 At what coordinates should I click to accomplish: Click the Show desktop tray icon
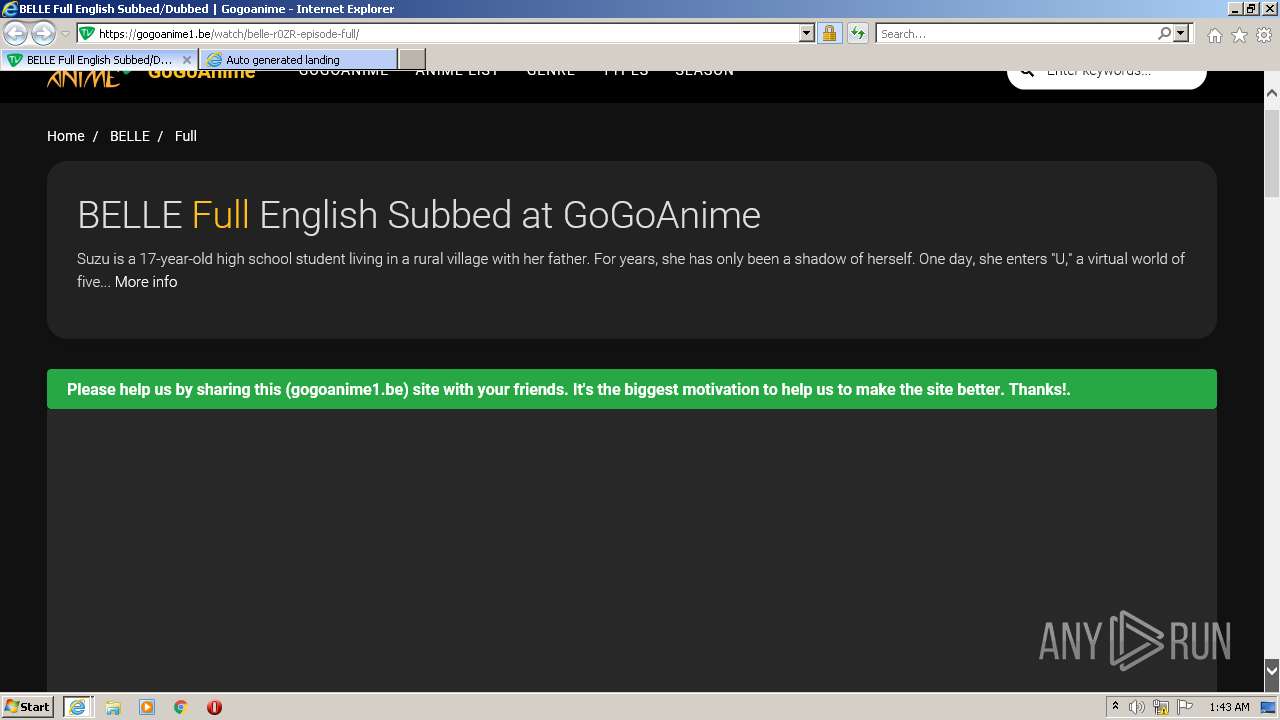click(x=1268, y=707)
